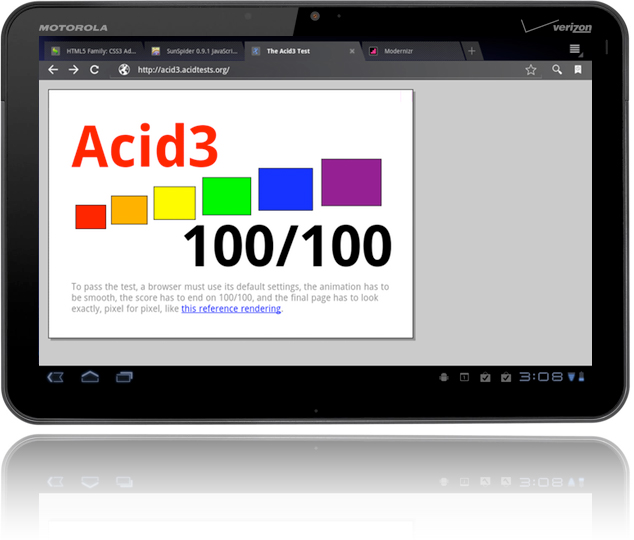Open the bookmarks list icon

(580, 70)
